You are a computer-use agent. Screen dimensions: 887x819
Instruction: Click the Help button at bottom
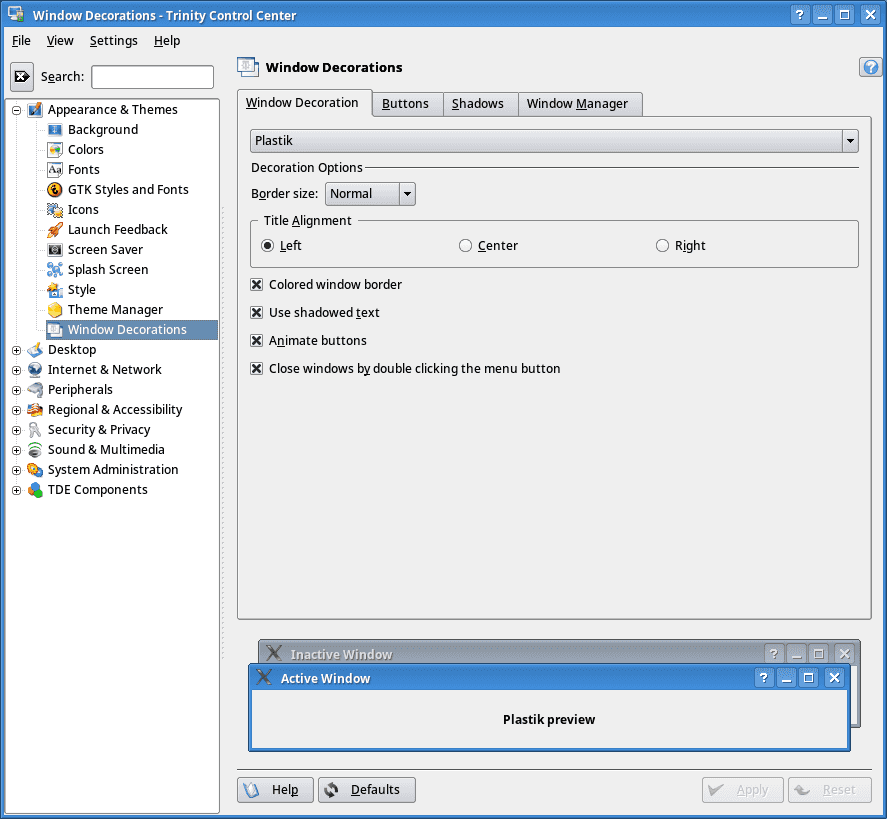(x=275, y=790)
